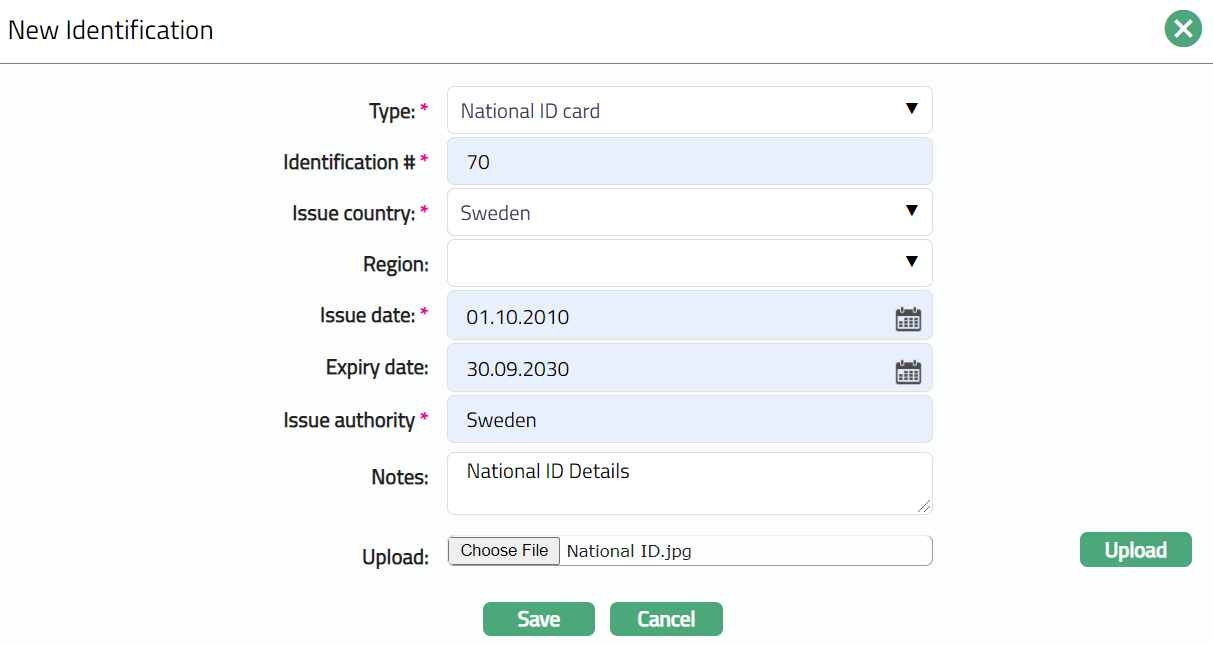Click the Type field label
Screen dimensions: 1213x645
point(392,112)
